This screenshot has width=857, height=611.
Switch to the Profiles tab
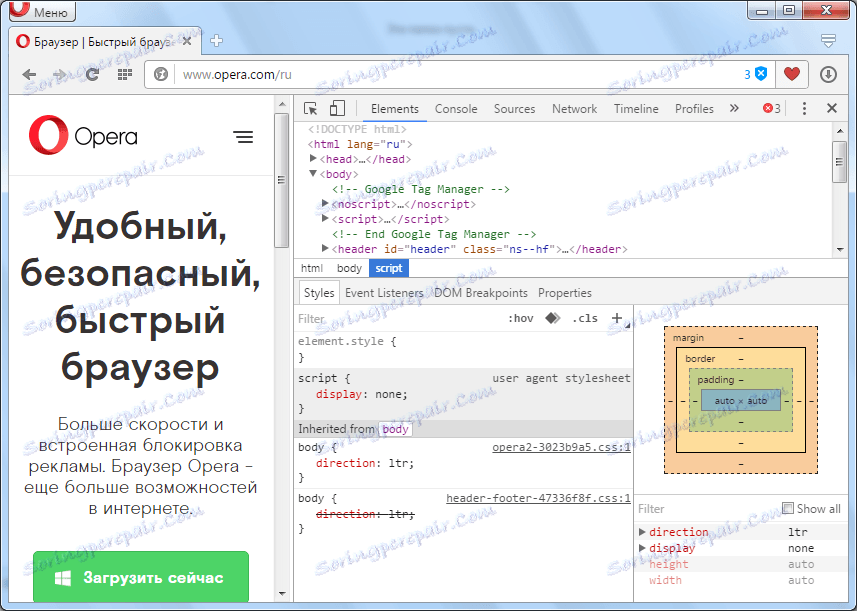pyautogui.click(x=694, y=109)
